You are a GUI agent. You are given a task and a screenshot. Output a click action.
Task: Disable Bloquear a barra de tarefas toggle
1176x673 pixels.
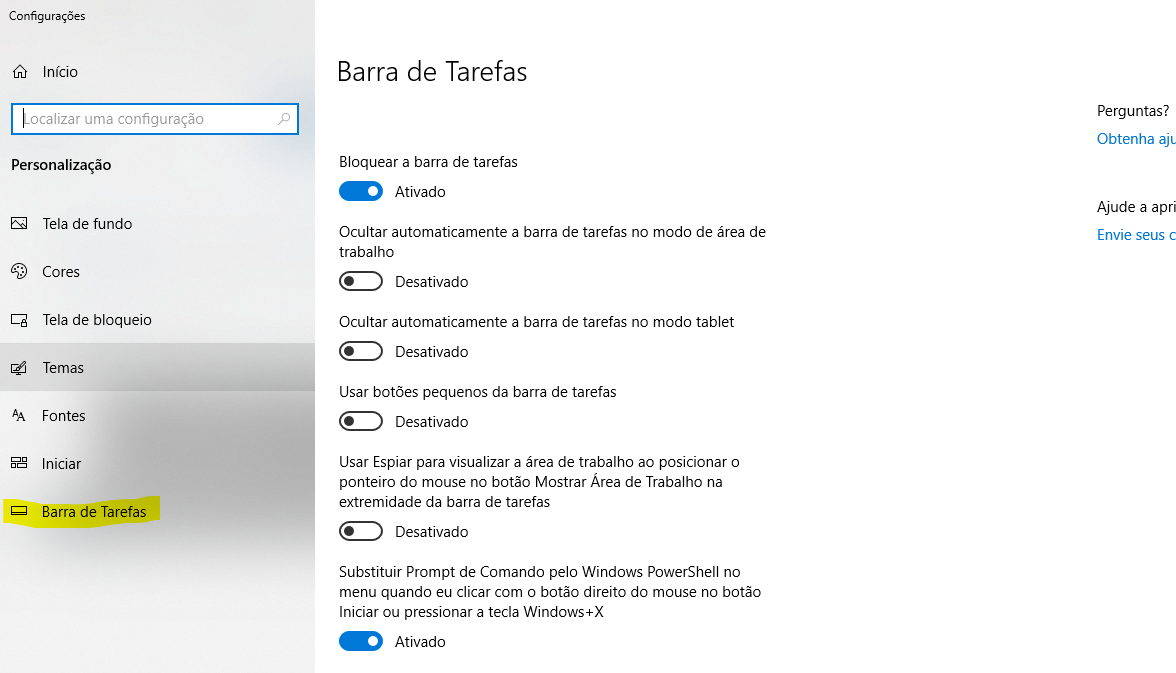(x=361, y=191)
